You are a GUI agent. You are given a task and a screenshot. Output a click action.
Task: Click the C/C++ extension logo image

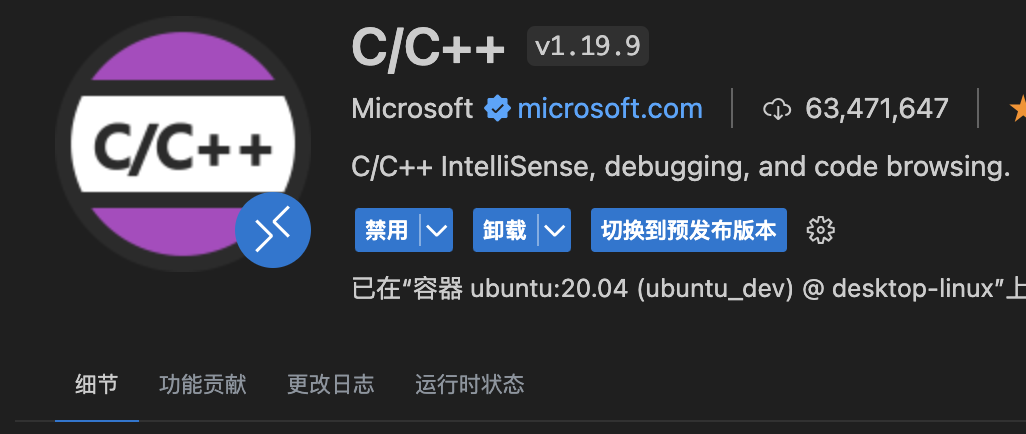pos(183,143)
